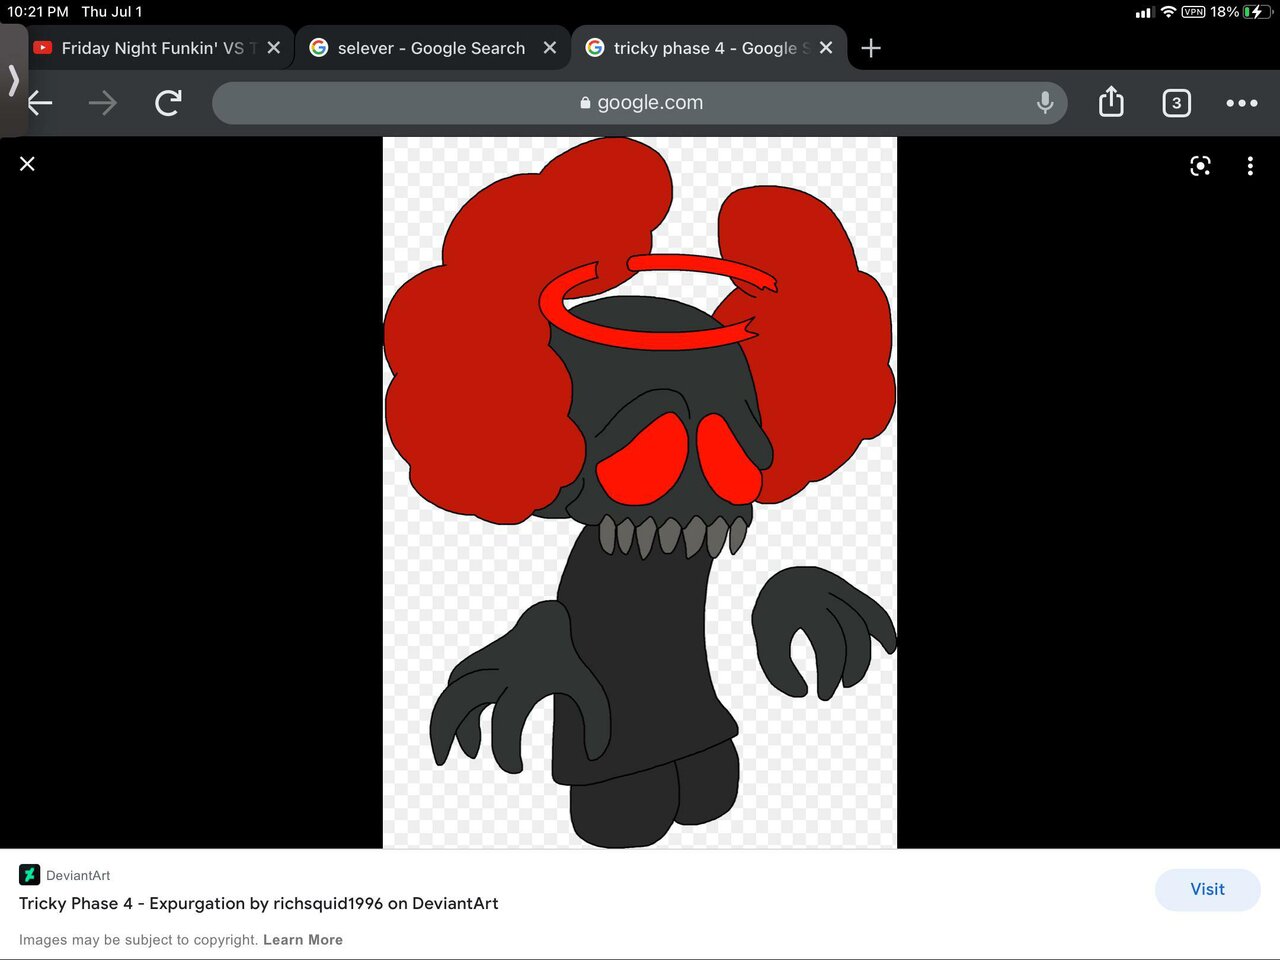Close the tricky phase 4 tab
1280x960 pixels.
(x=826, y=47)
